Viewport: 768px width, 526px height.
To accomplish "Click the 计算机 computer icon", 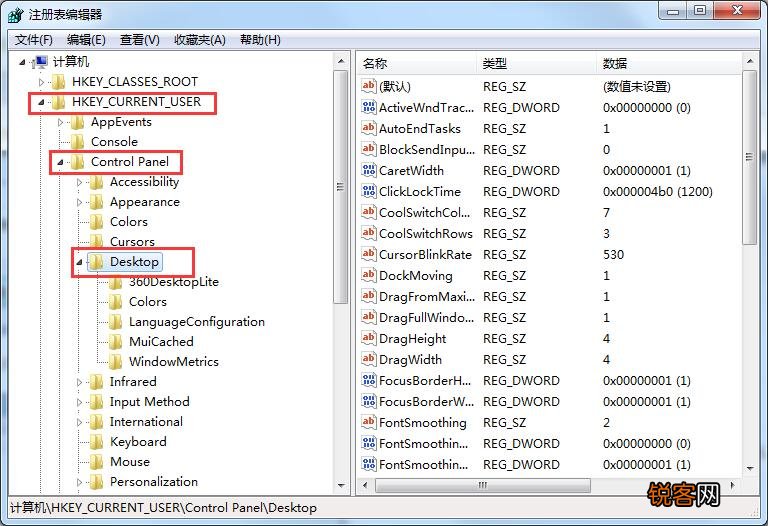I will click(40, 62).
